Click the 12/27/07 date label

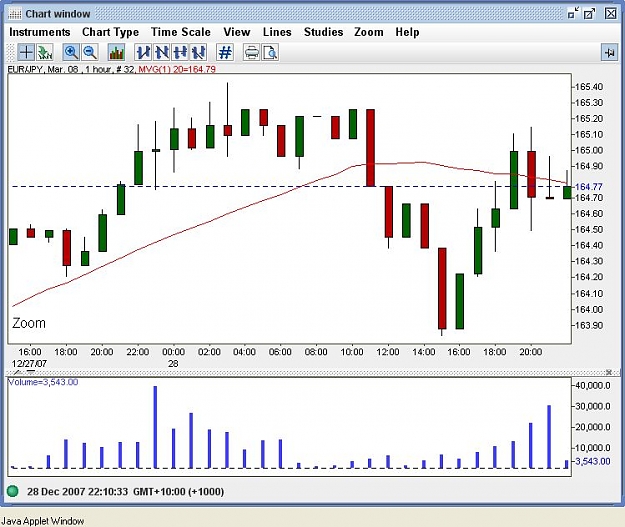click(x=29, y=364)
